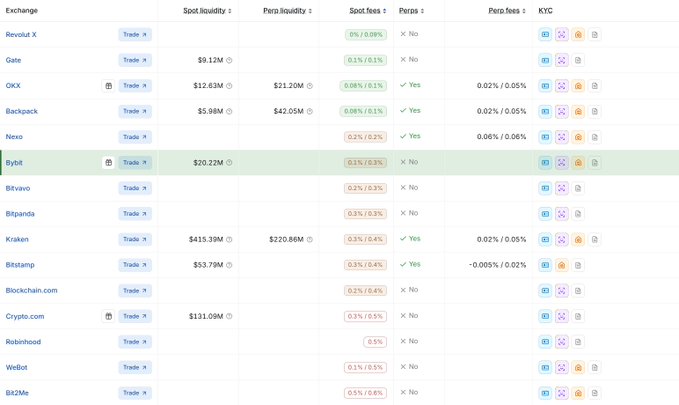Viewport: 679px width, 405px height.
Task: Open the Robinhood exchange link
Action: (x=23, y=342)
